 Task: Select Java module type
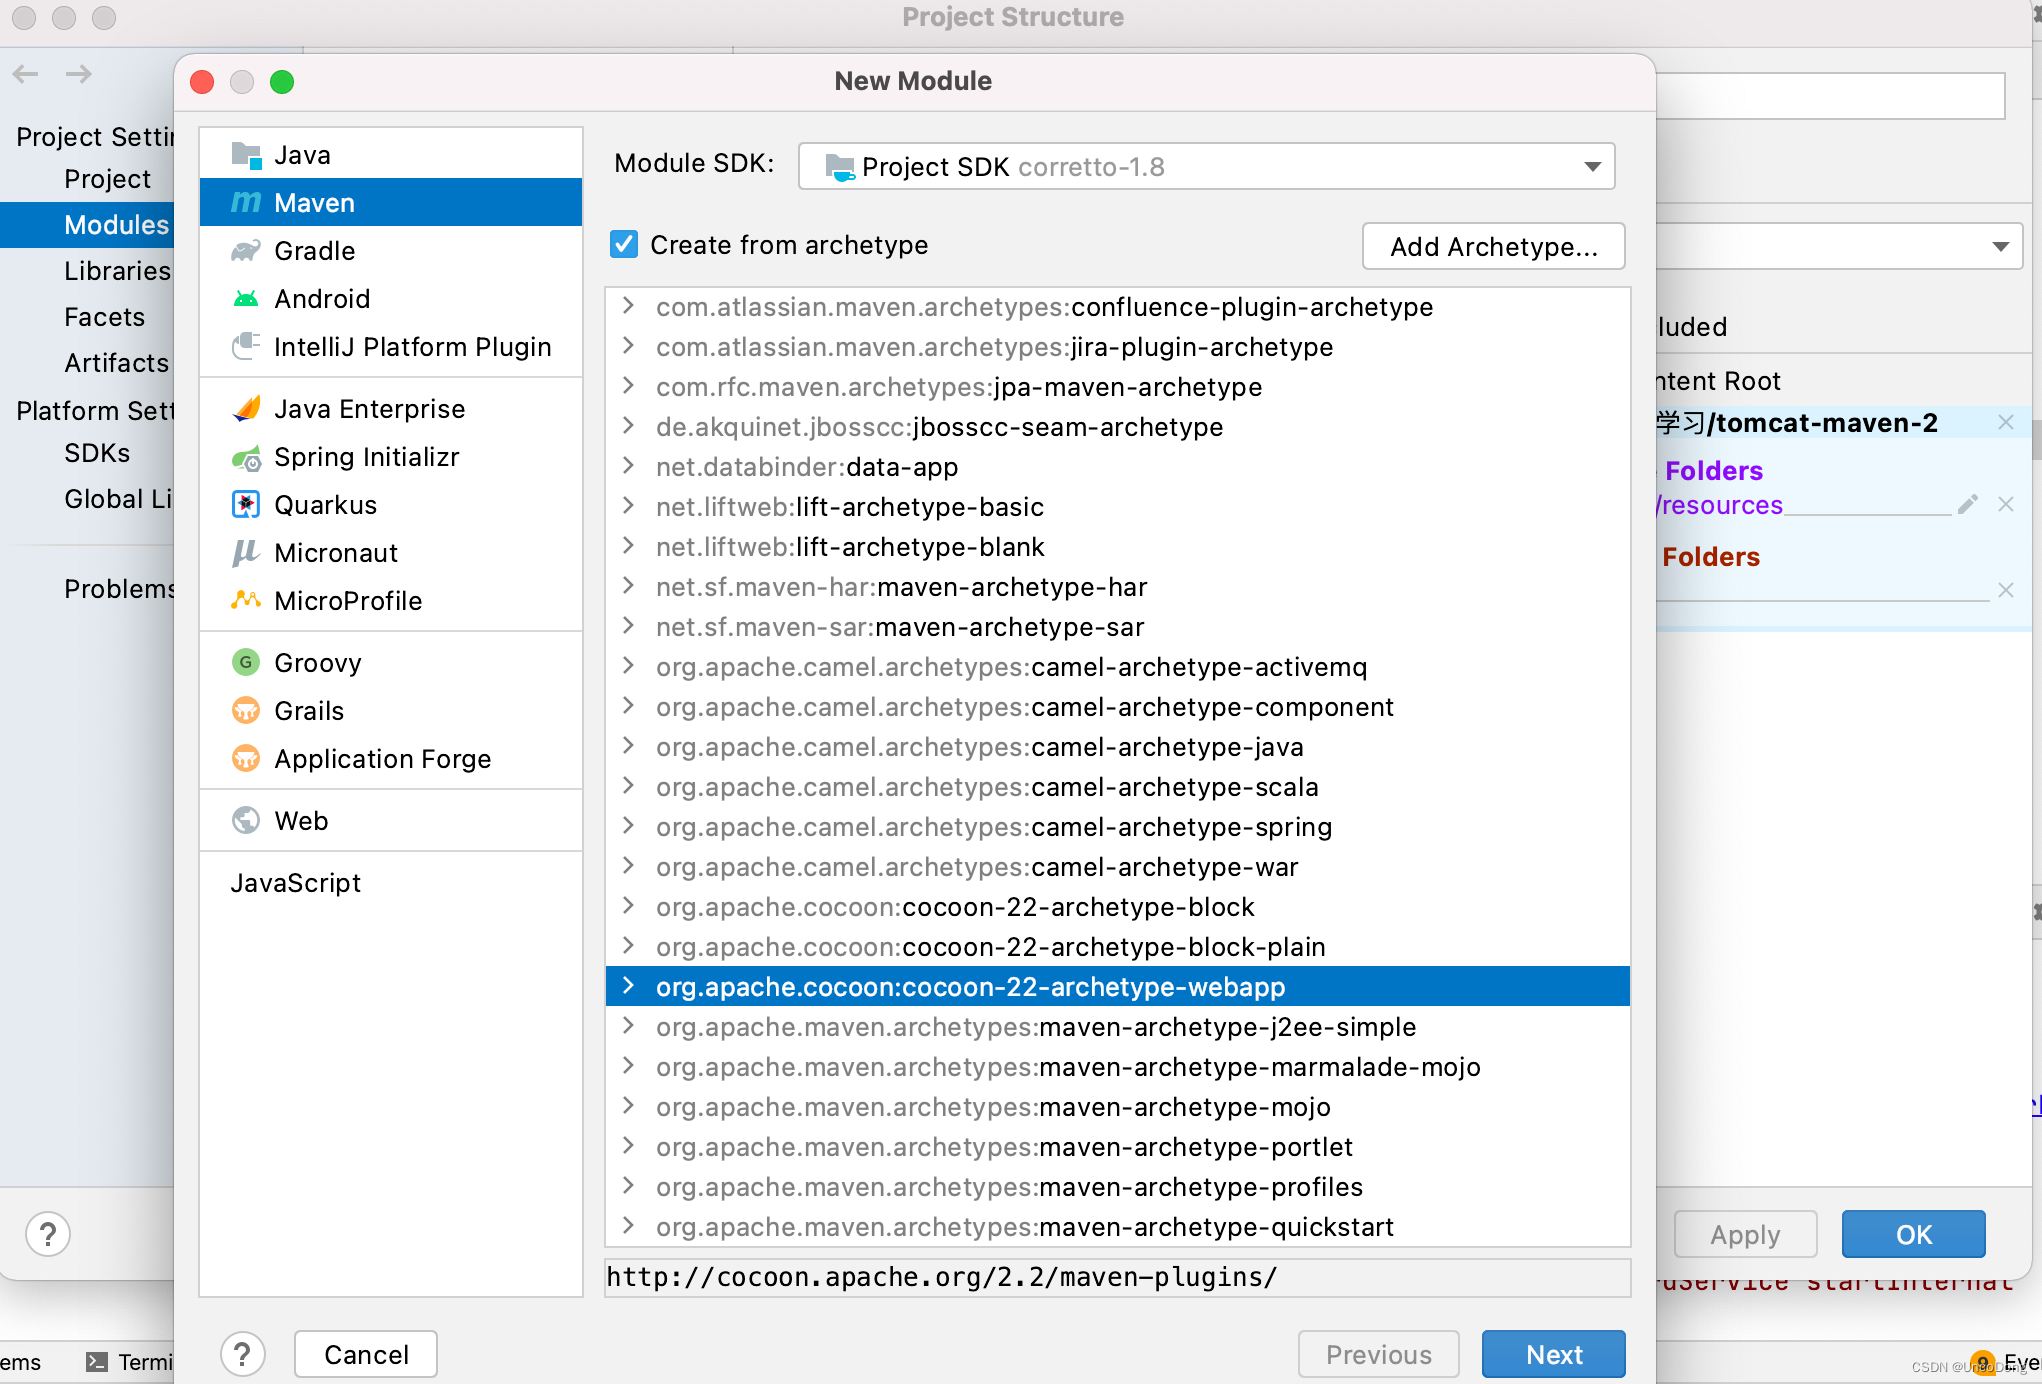click(x=391, y=155)
